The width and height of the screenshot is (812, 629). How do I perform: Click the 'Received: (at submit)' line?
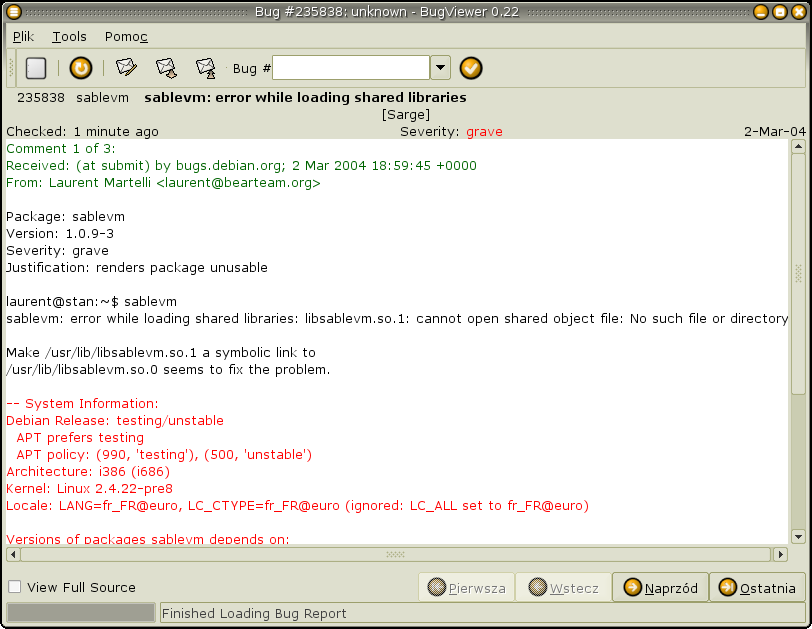(x=241, y=166)
